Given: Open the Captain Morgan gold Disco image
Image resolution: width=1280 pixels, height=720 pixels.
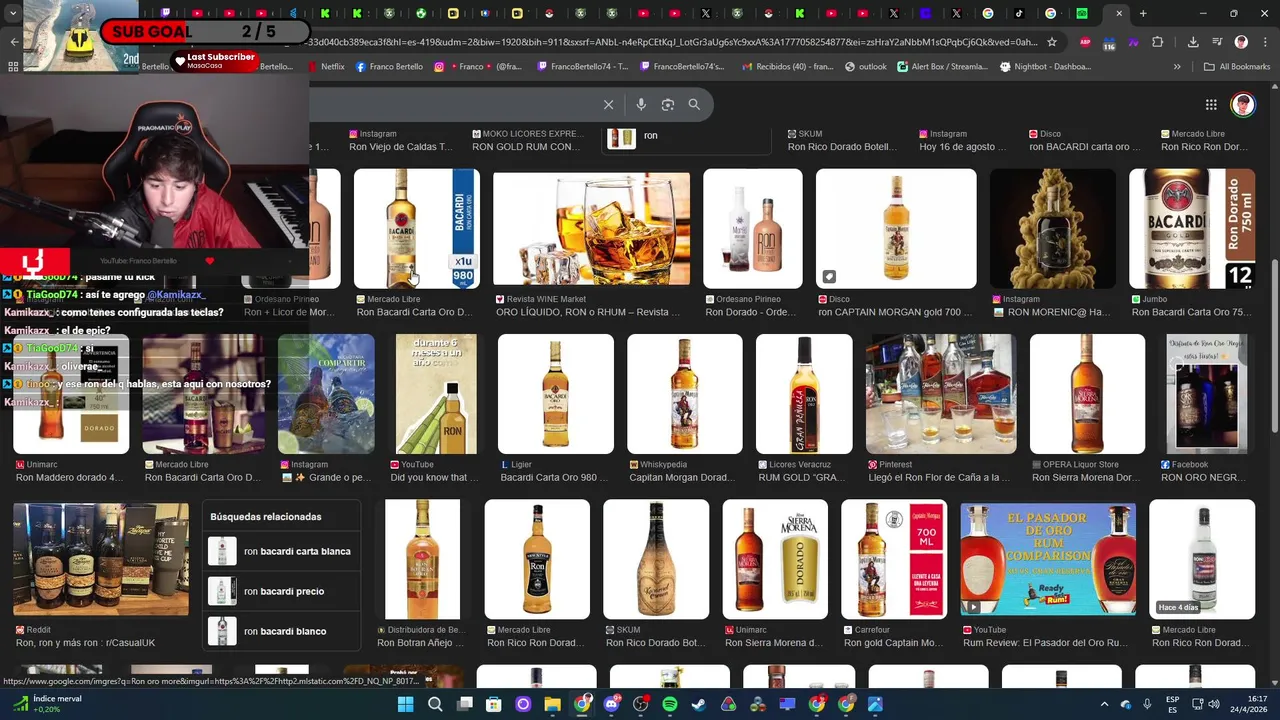Looking at the screenshot, I should [896, 229].
